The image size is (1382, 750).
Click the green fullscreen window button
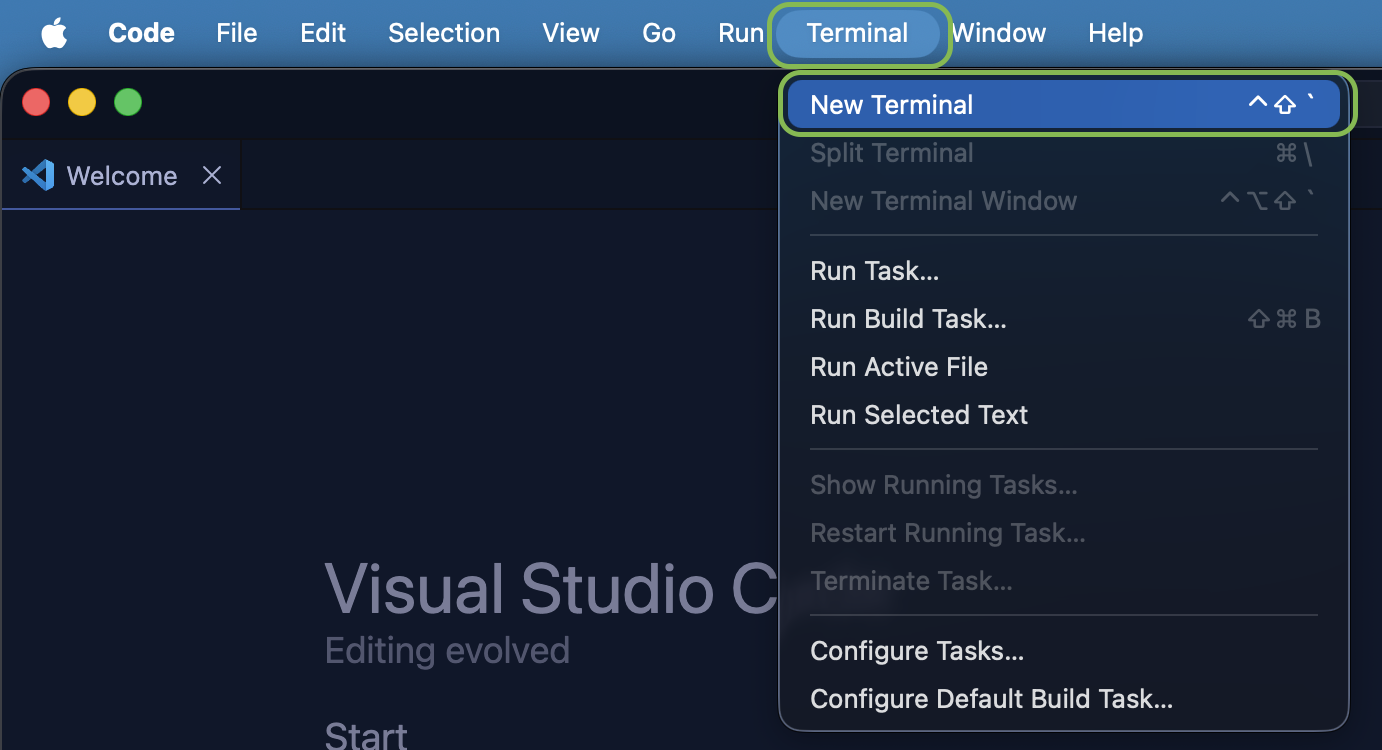128,102
